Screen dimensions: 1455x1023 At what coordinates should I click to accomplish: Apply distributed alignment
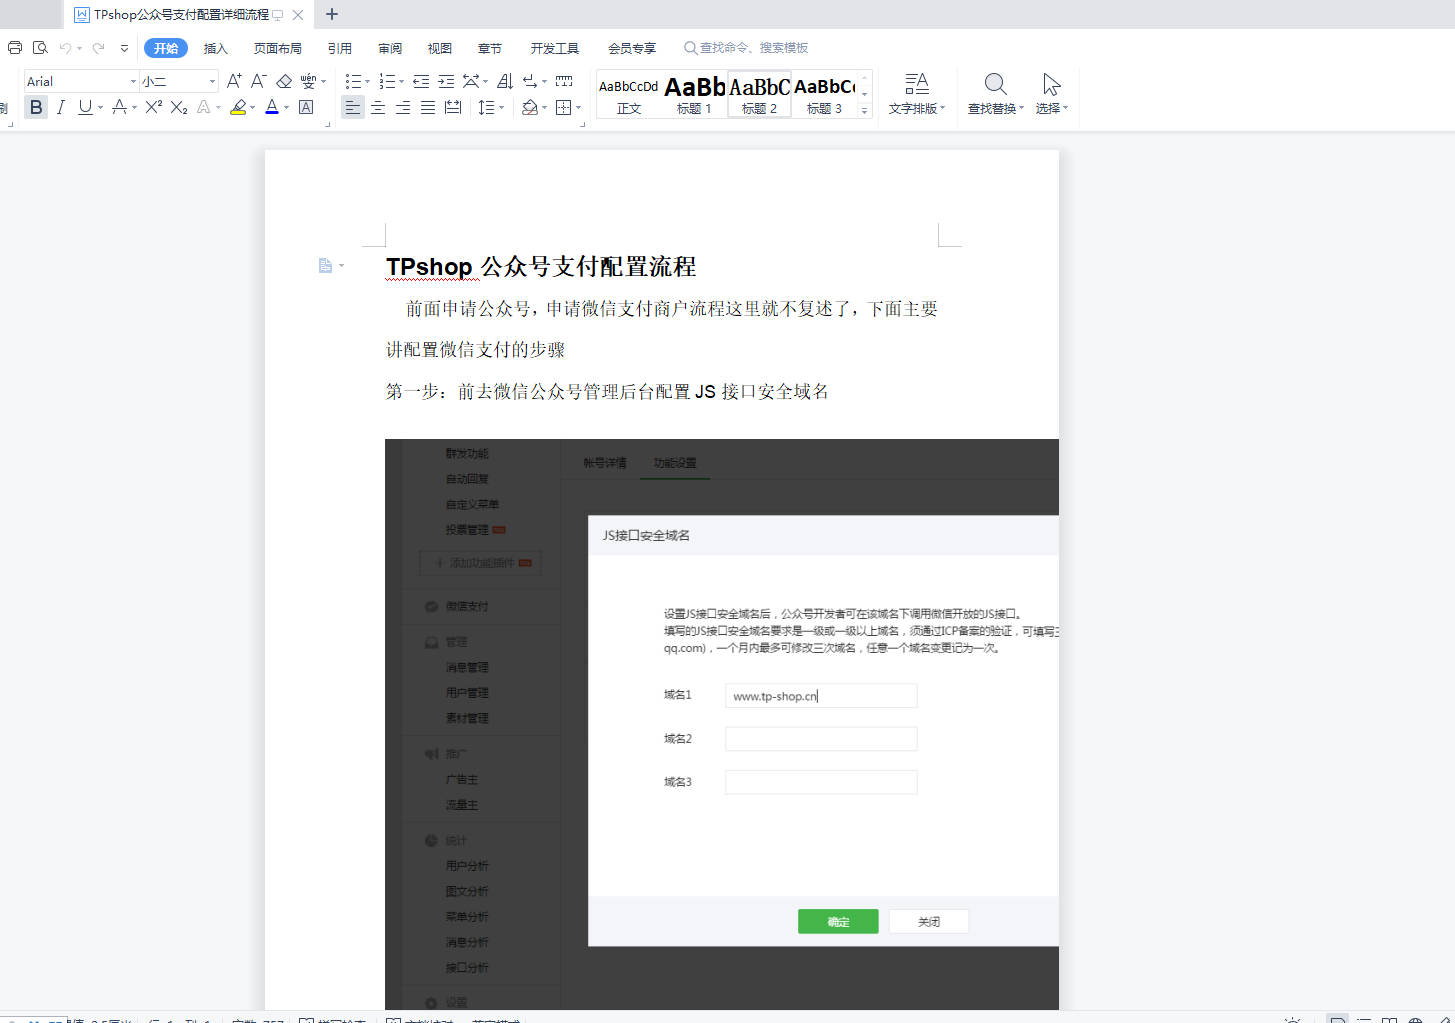453,107
